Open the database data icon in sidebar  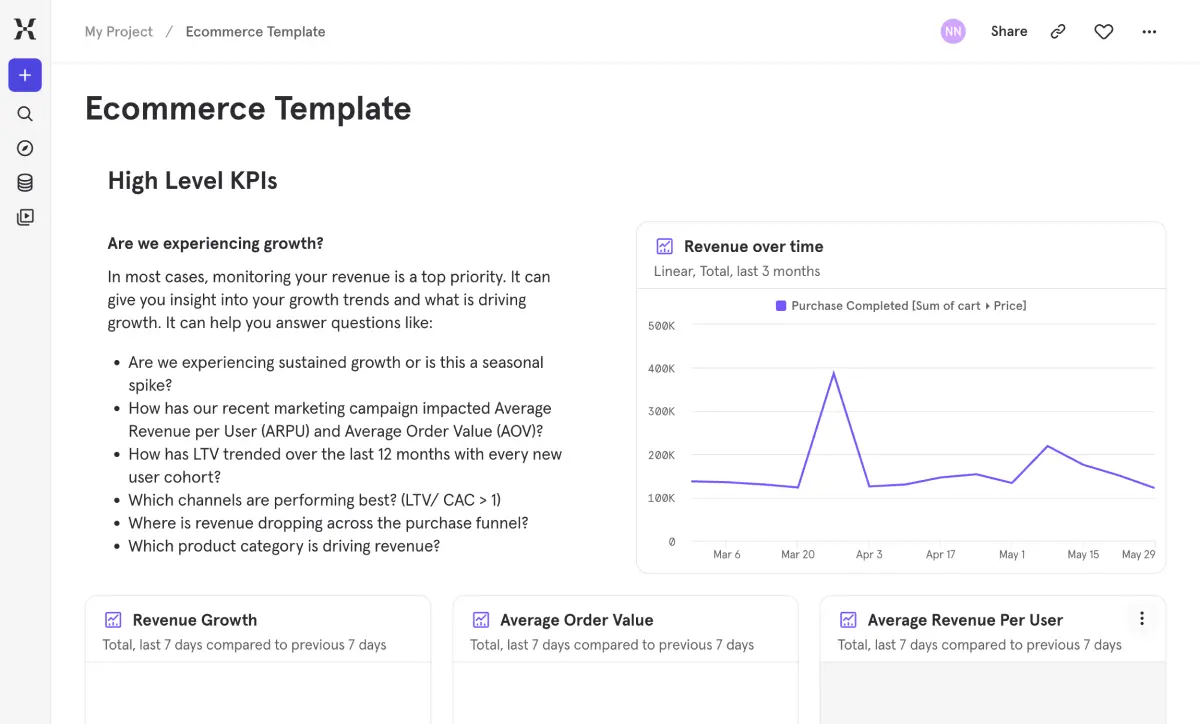(x=25, y=183)
